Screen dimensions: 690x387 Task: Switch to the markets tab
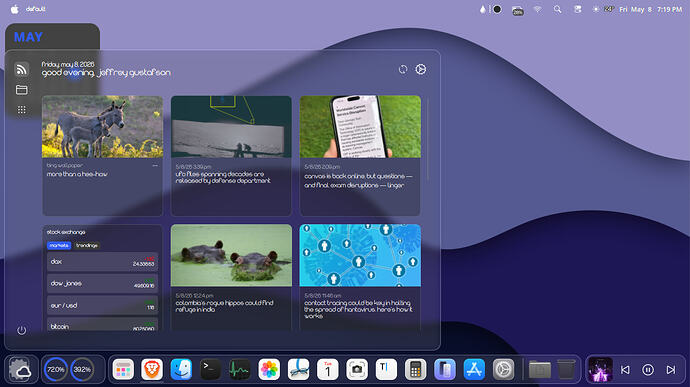click(59, 245)
